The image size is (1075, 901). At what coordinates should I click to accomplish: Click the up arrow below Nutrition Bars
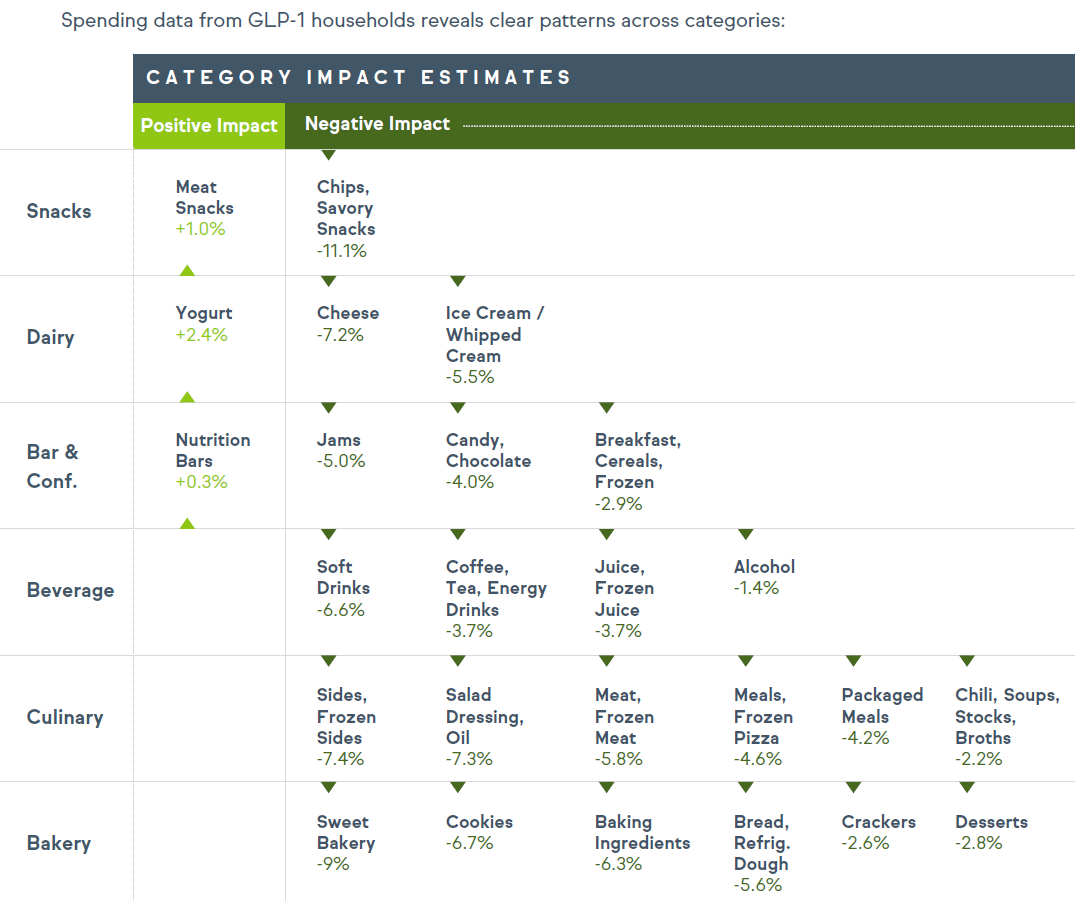tap(186, 523)
